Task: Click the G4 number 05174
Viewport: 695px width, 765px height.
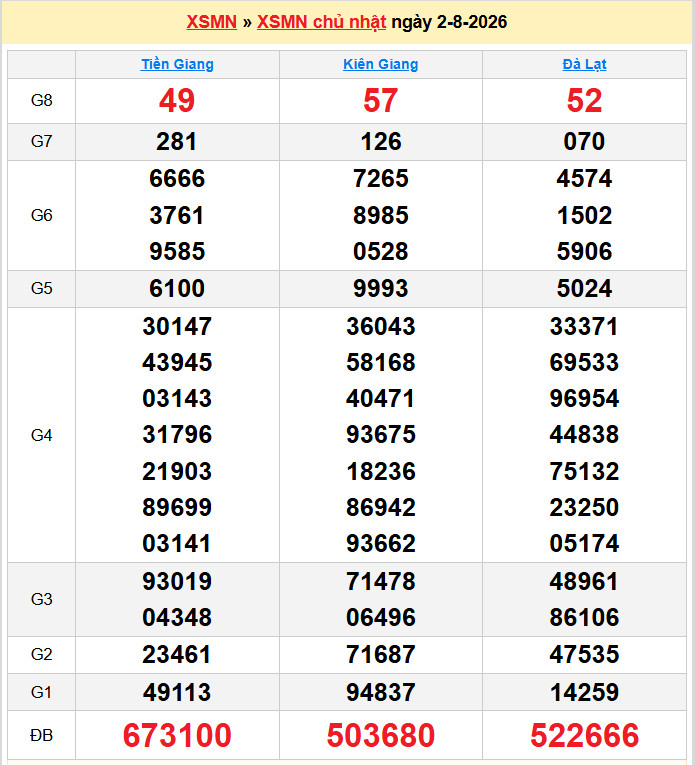Action: (x=584, y=544)
